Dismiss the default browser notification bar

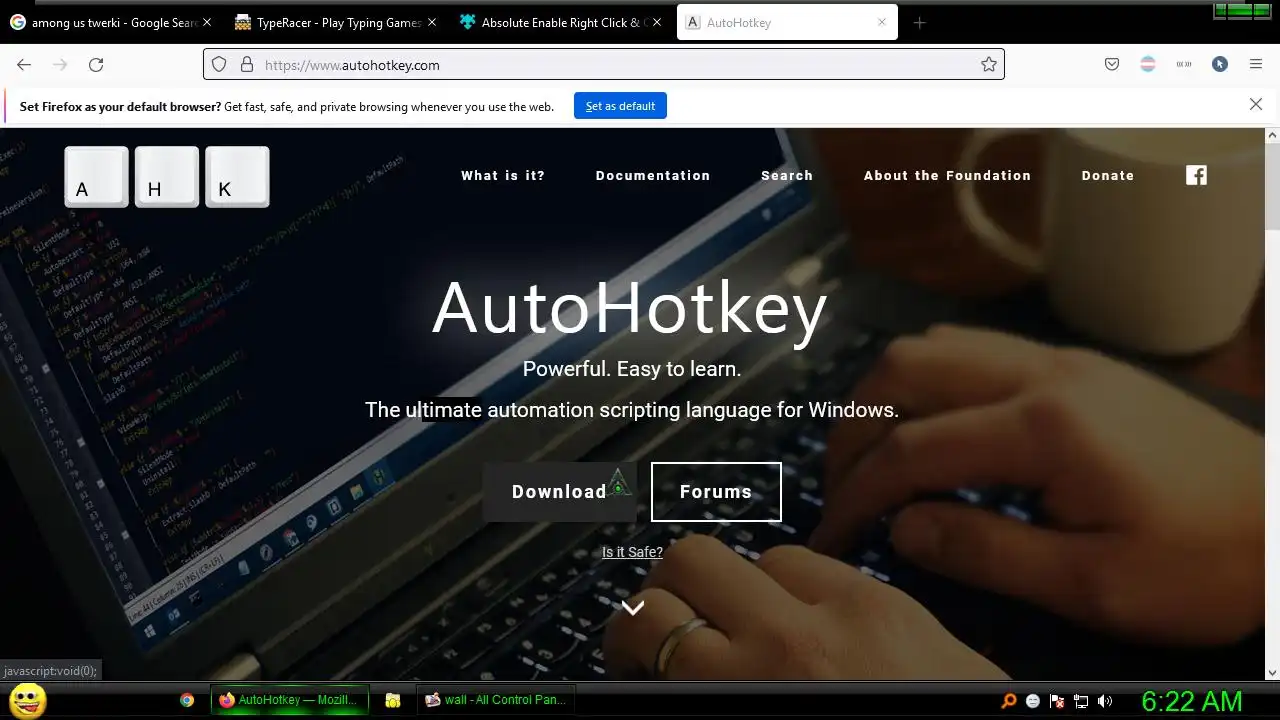coord(1256,104)
